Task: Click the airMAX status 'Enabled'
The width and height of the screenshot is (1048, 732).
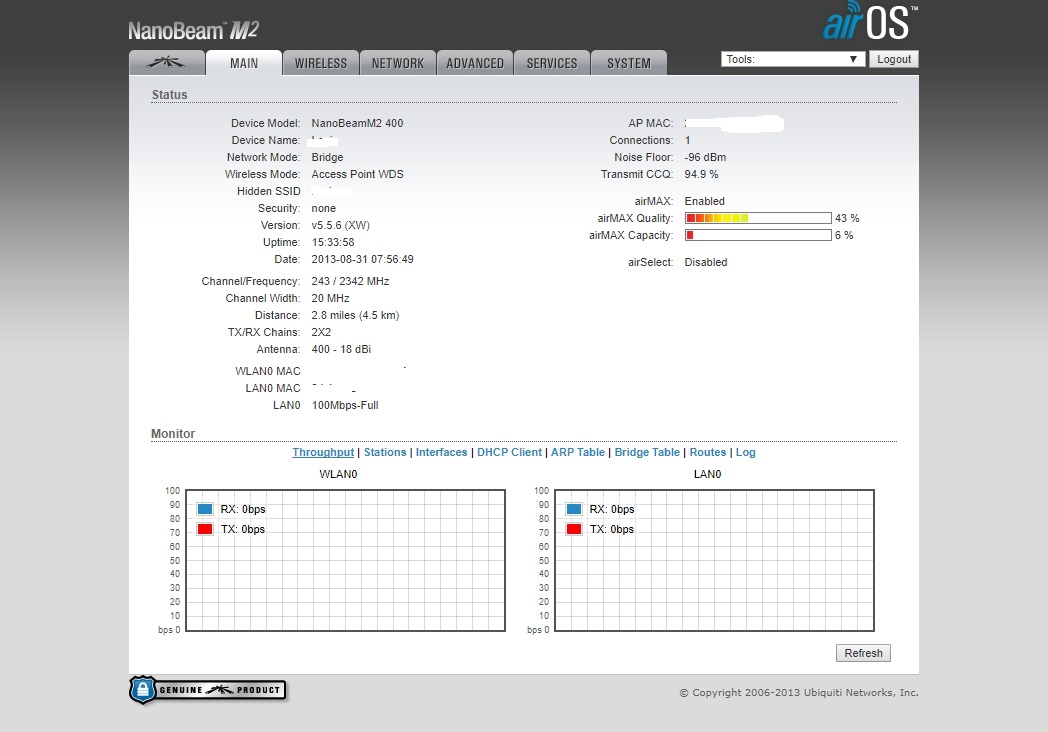Action: point(704,201)
